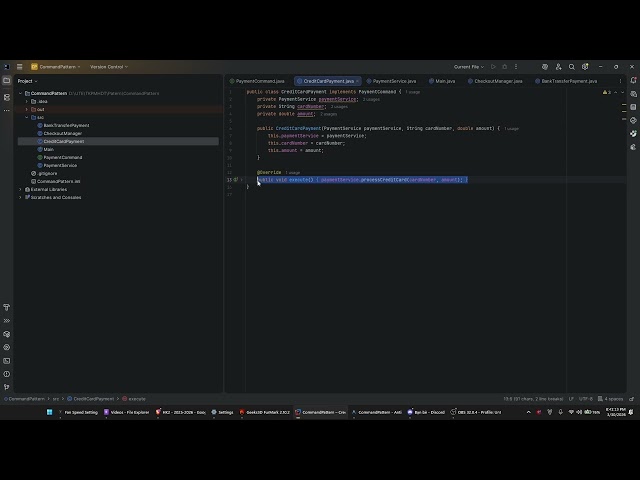
Task: Select Main class in project tree
Action: click(45, 149)
